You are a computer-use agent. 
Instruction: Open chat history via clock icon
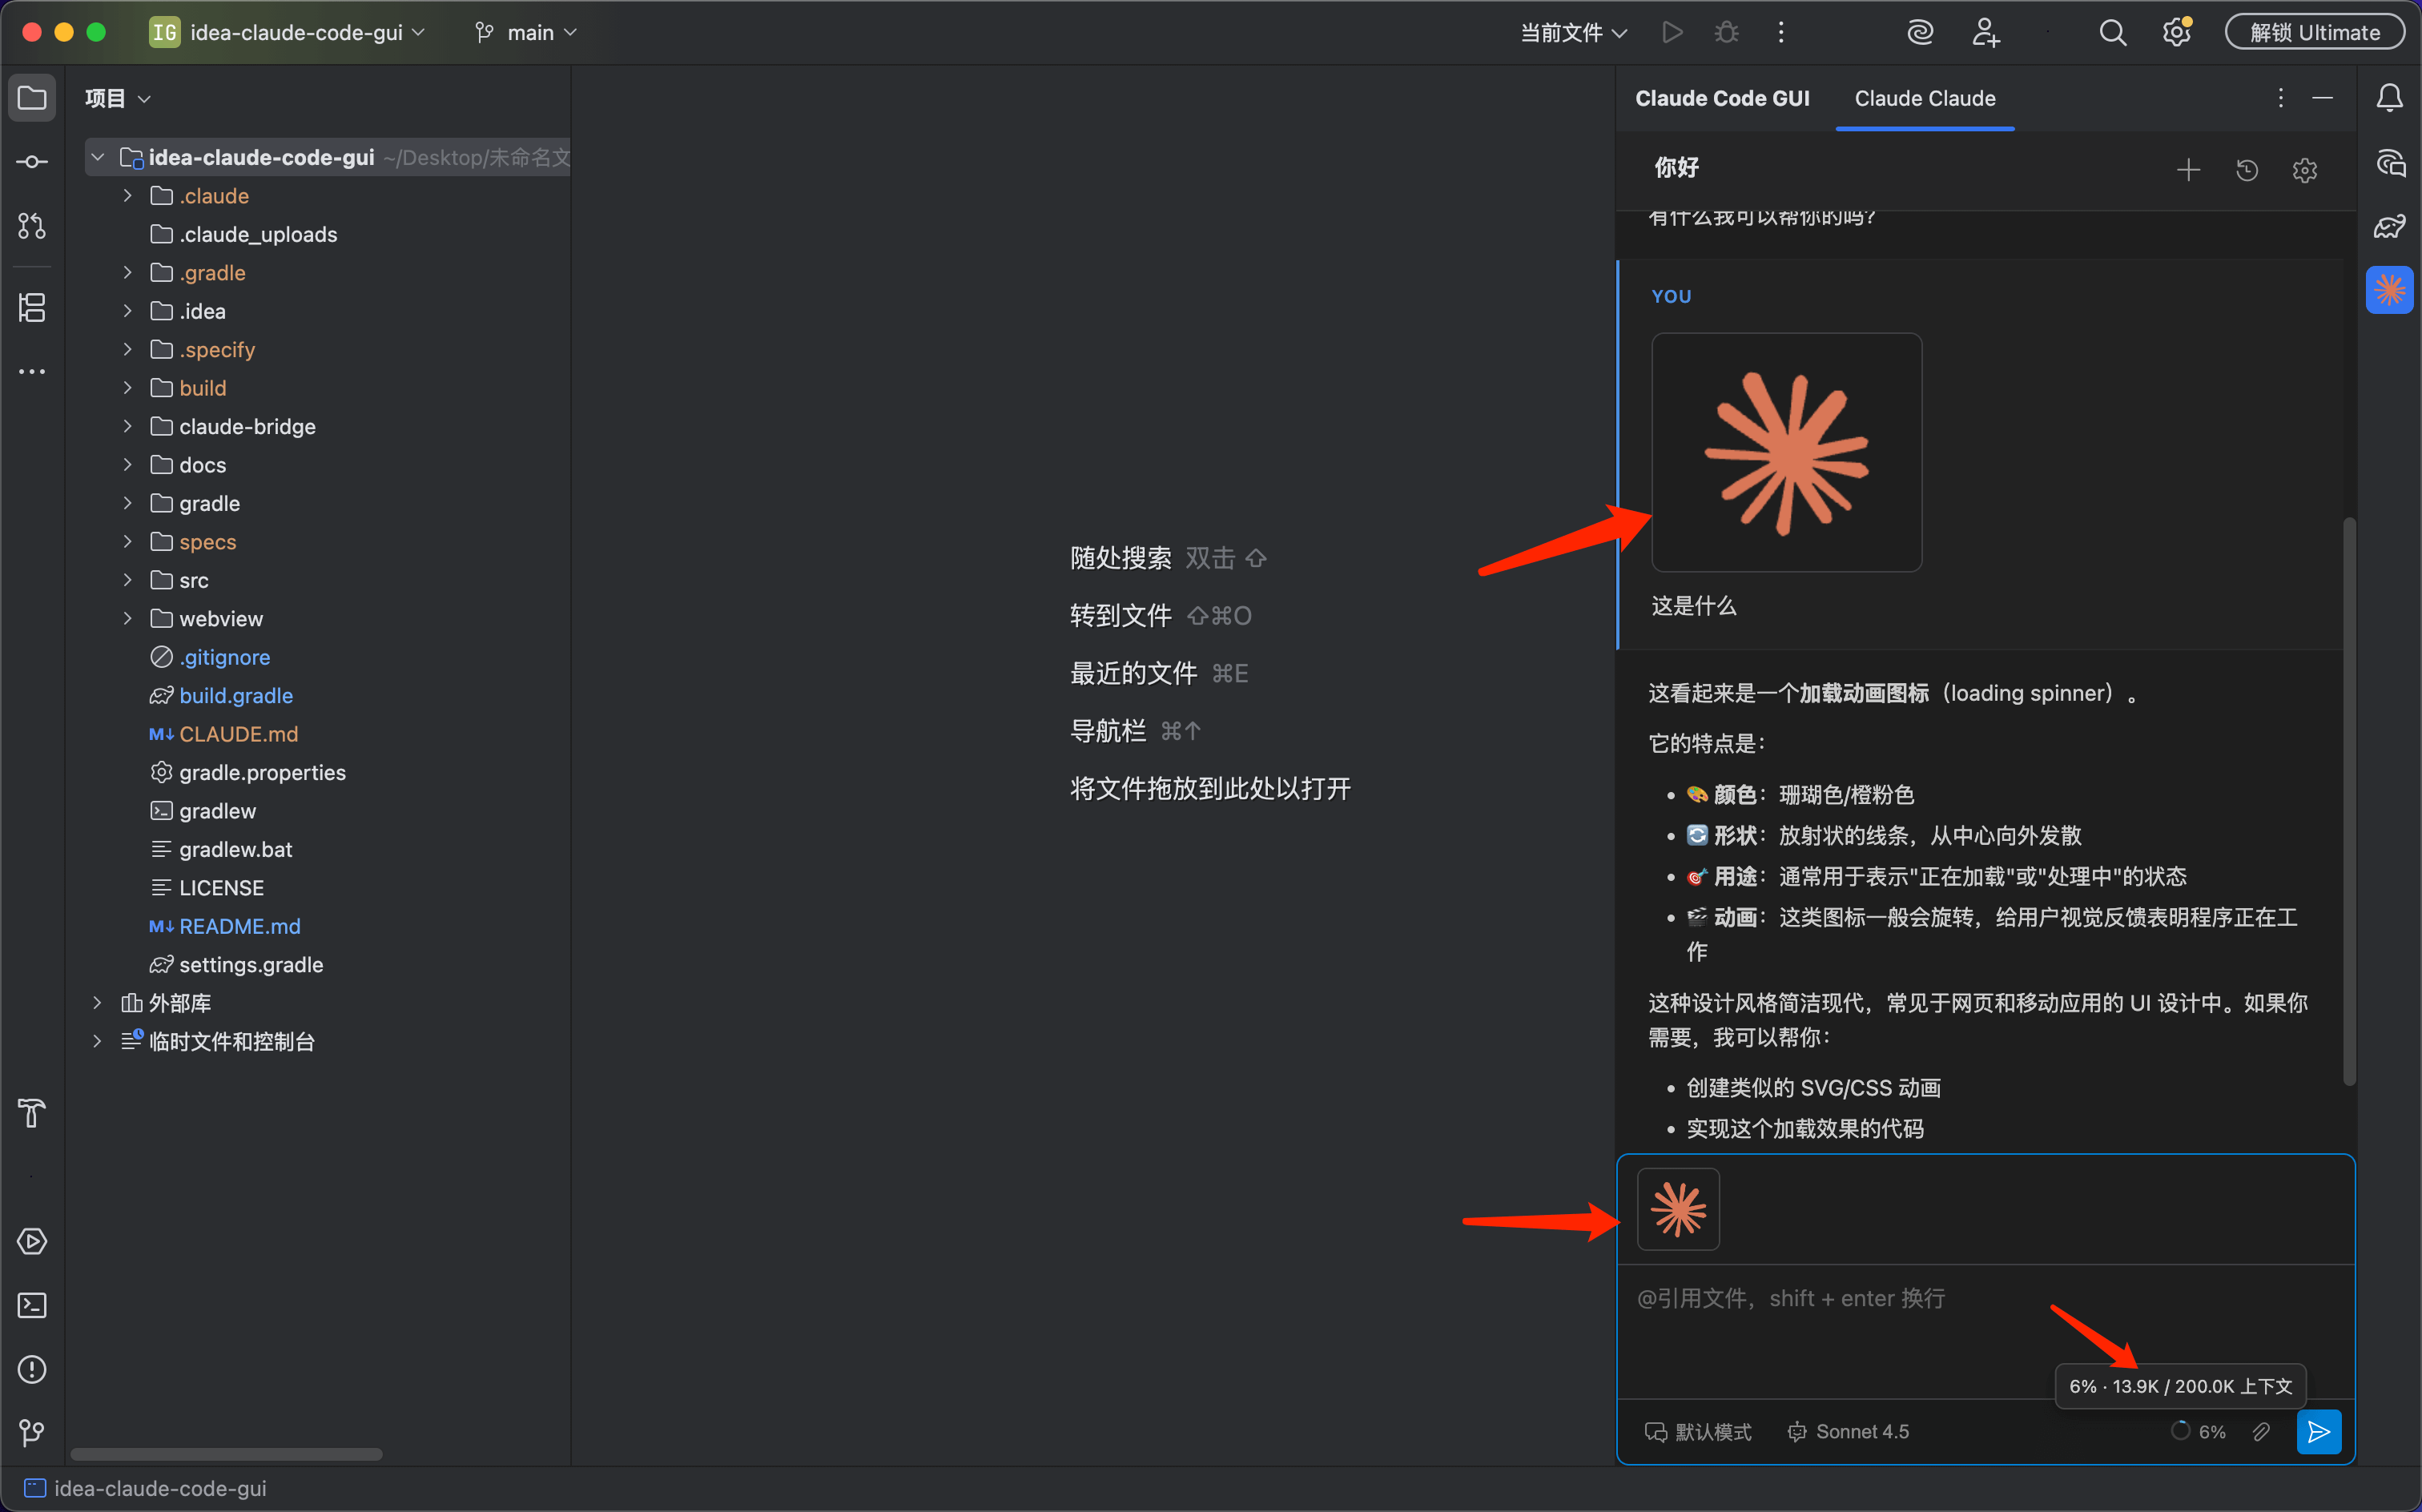pos(2246,170)
